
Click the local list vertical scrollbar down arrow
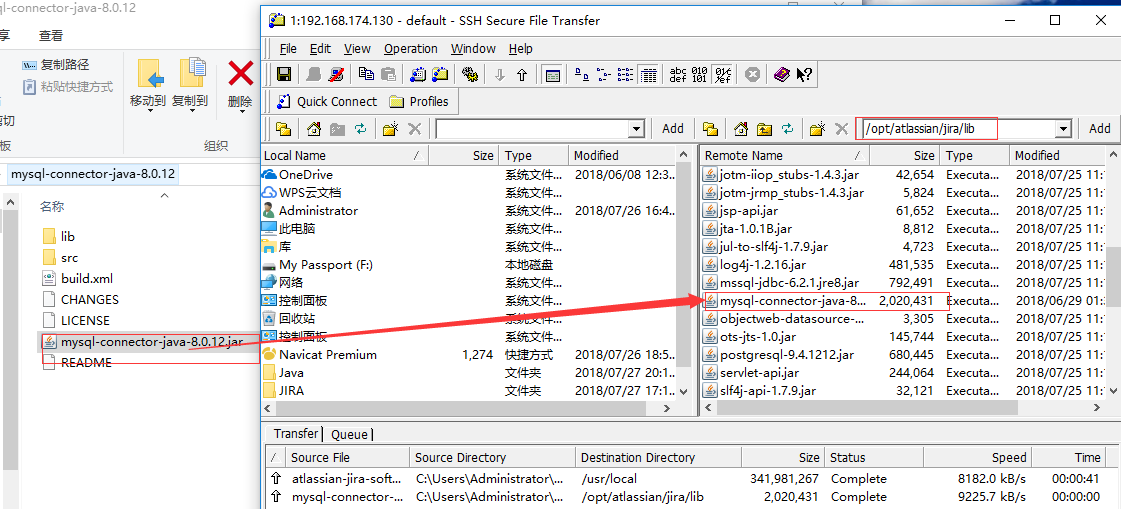[x=683, y=391]
